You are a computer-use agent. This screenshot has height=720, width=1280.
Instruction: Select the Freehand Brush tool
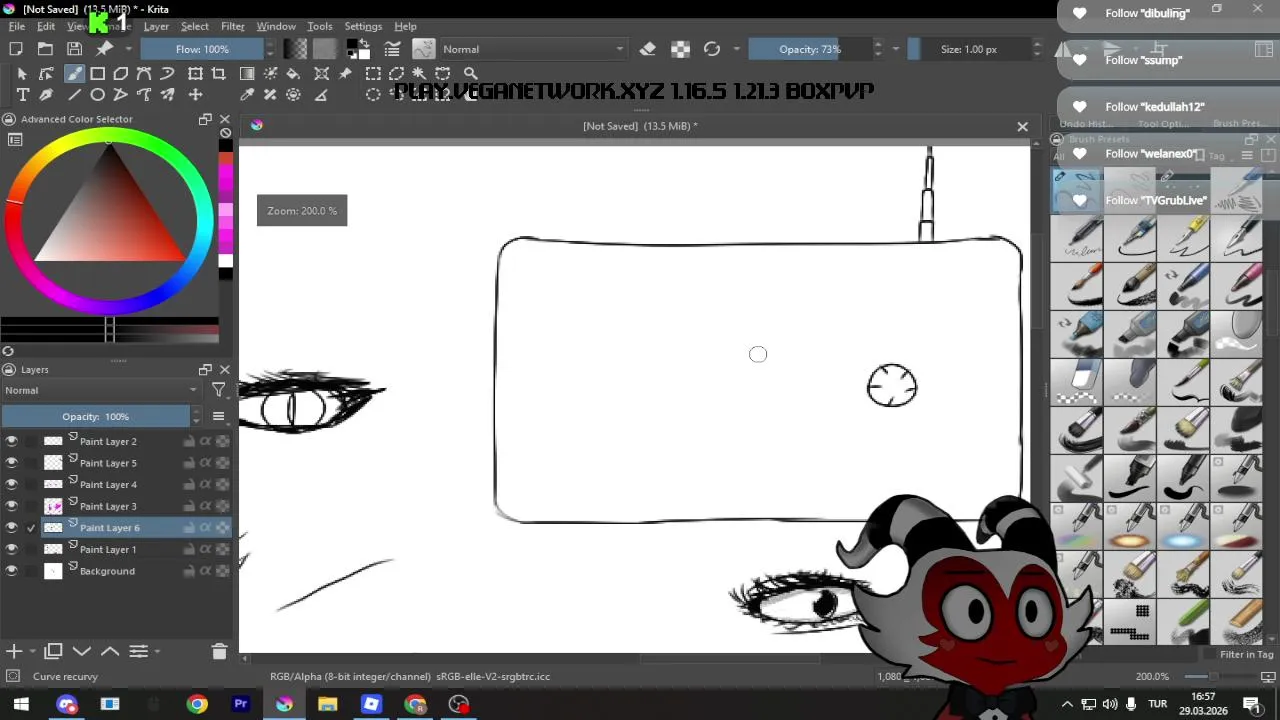(74, 73)
